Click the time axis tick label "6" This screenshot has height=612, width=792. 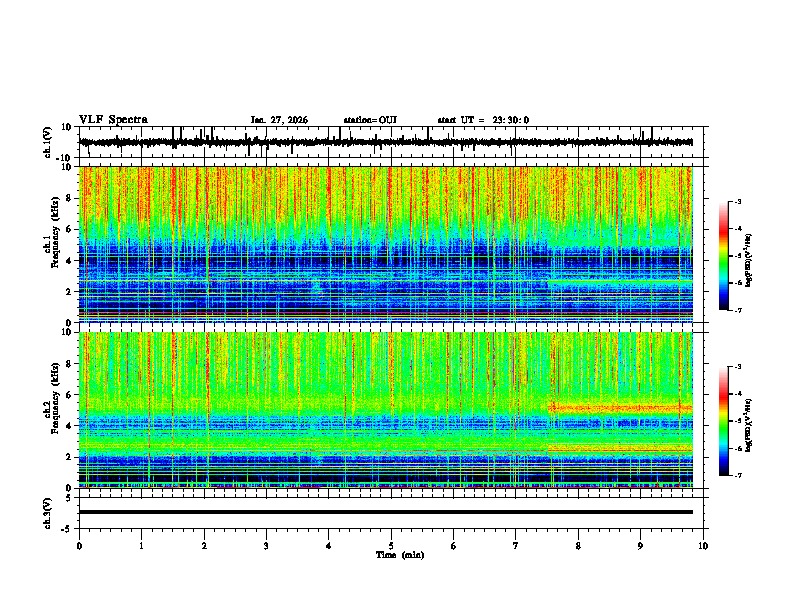454,546
